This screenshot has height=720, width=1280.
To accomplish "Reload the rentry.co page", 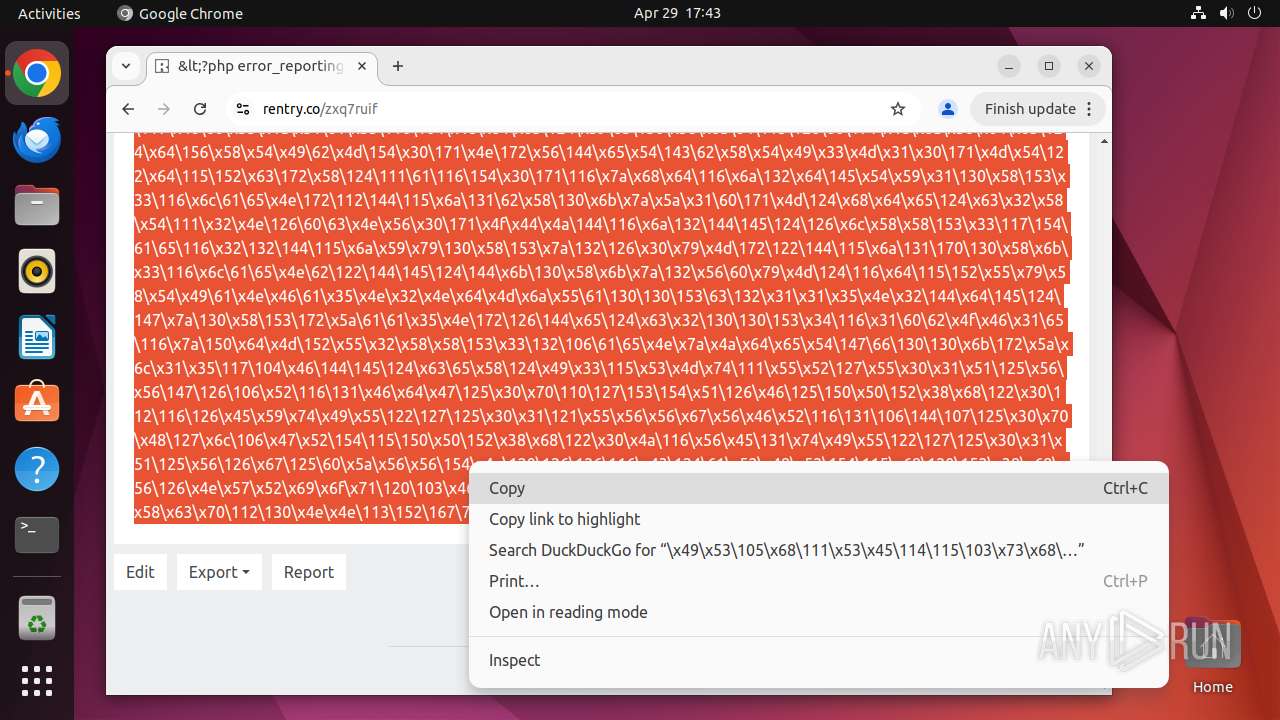I will (200, 109).
